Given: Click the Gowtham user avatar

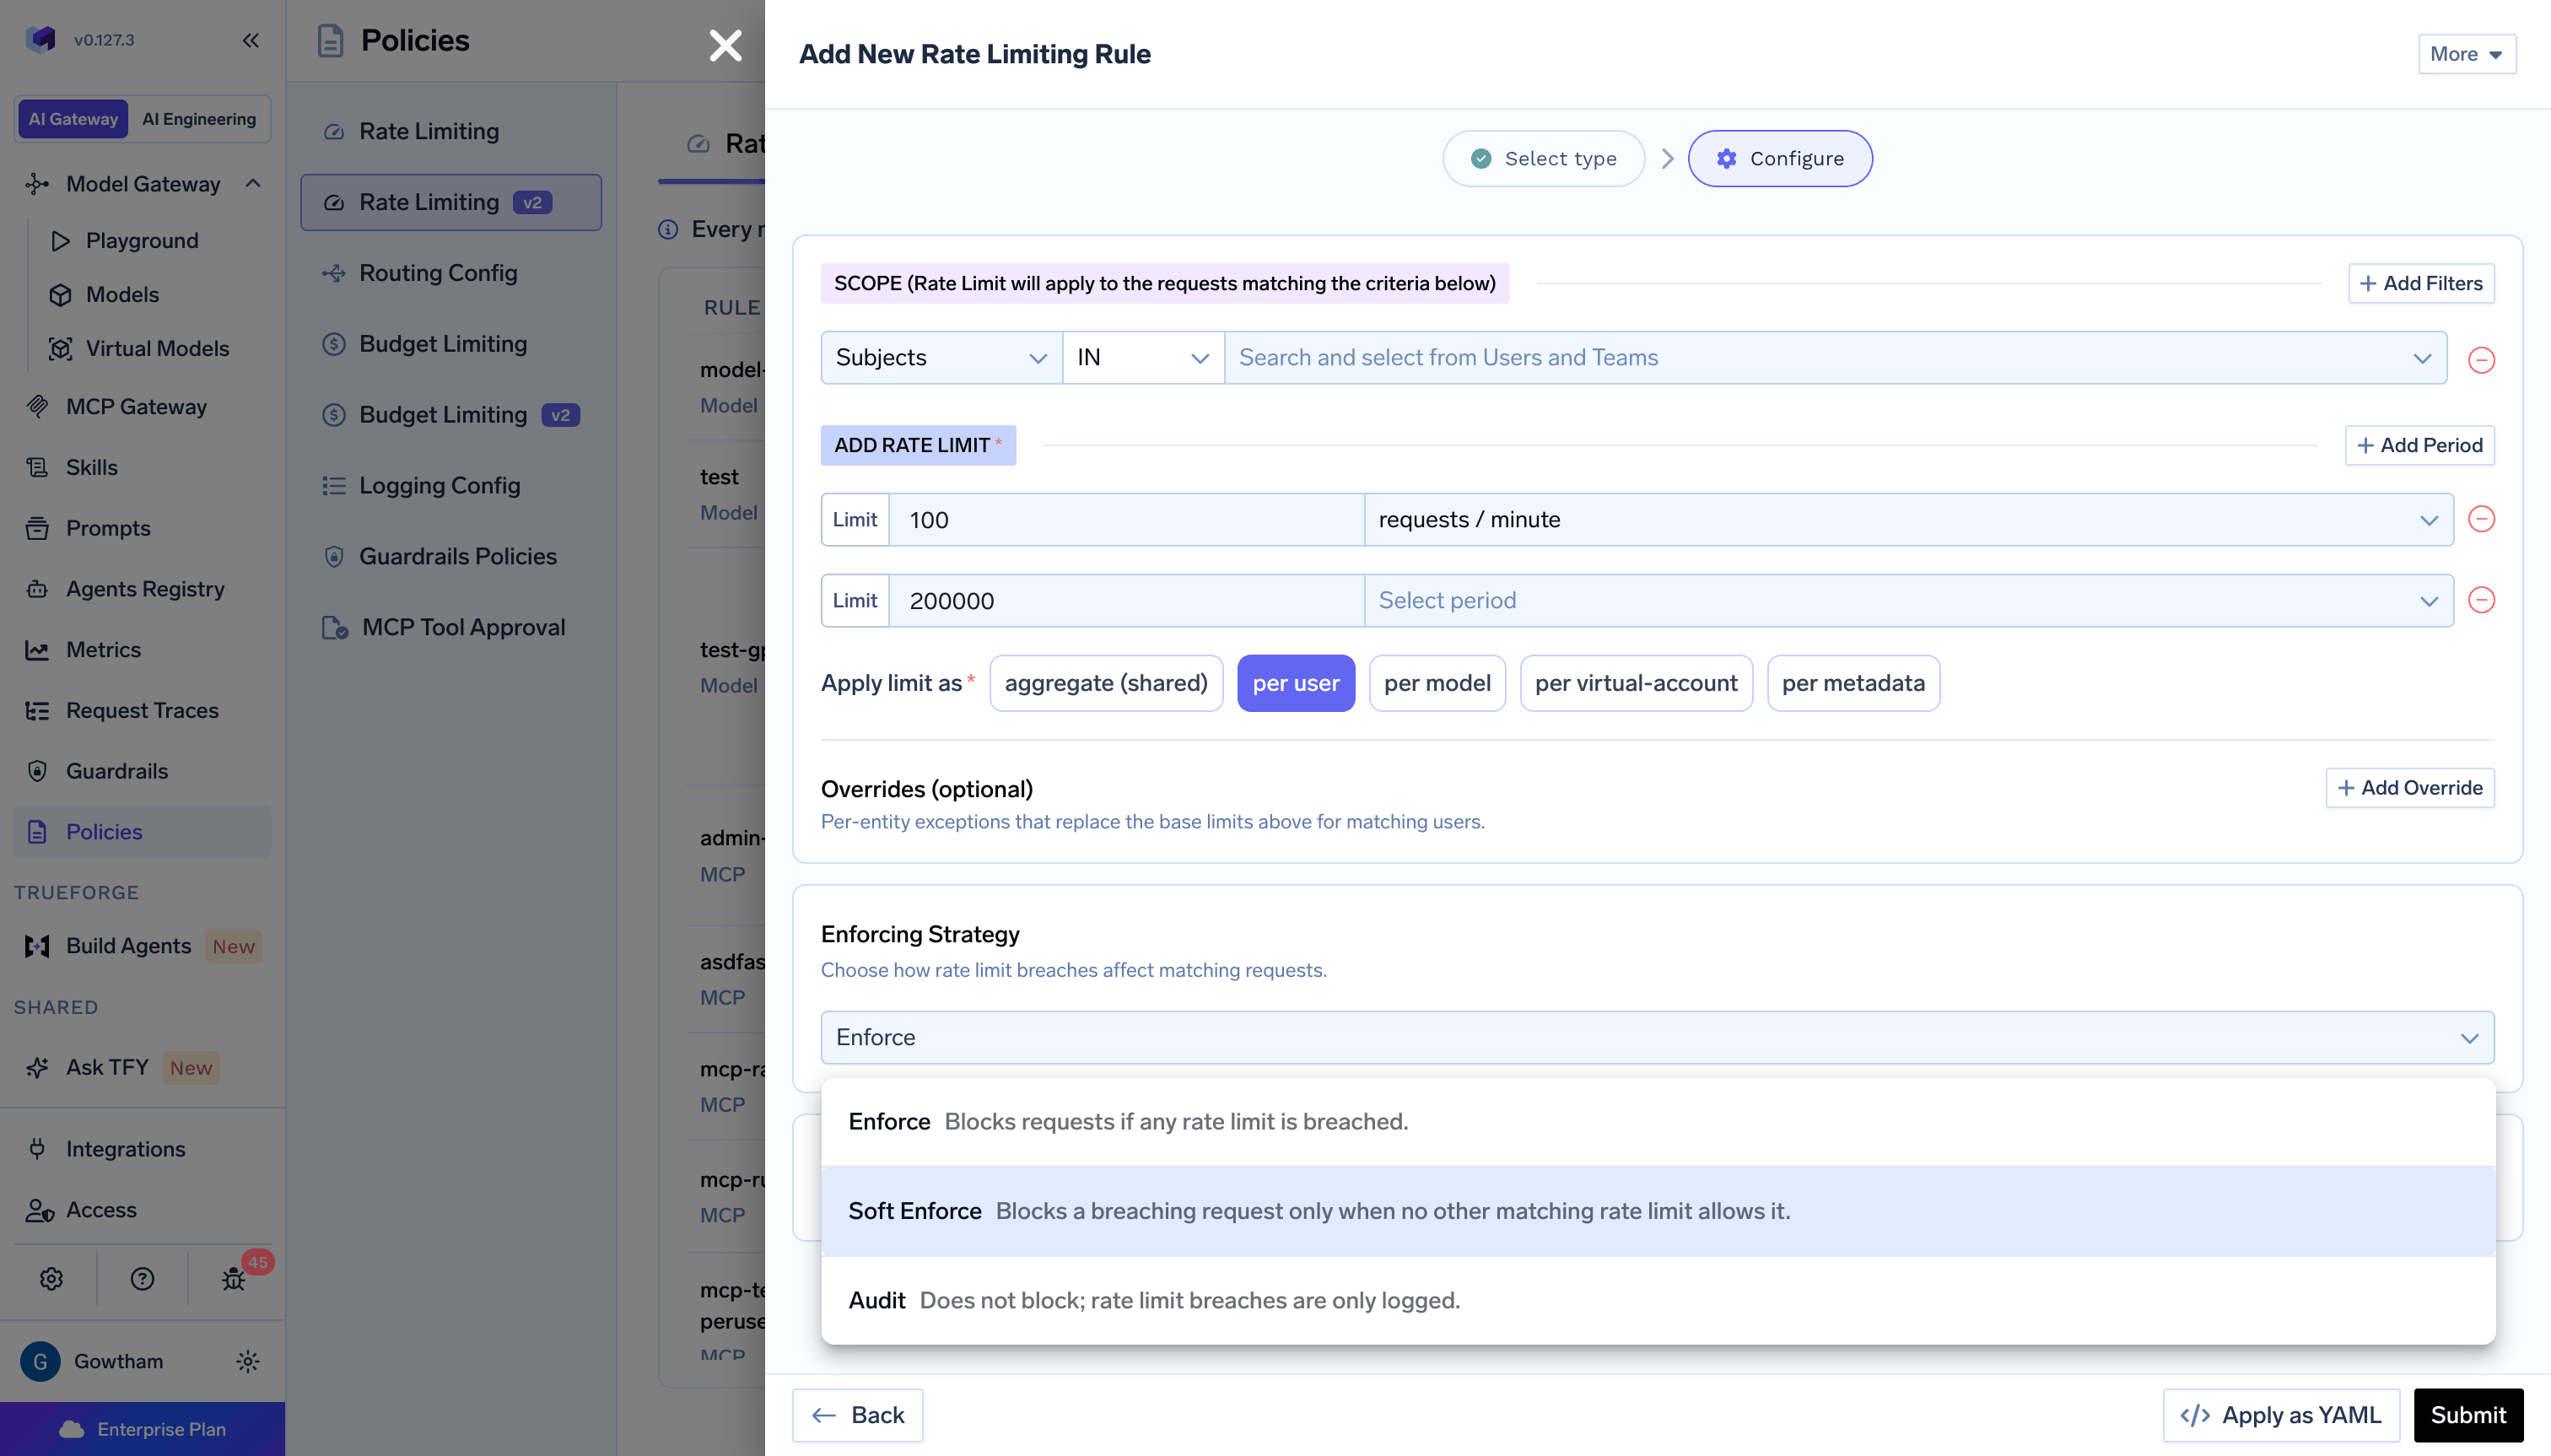Looking at the screenshot, I should (x=40, y=1361).
